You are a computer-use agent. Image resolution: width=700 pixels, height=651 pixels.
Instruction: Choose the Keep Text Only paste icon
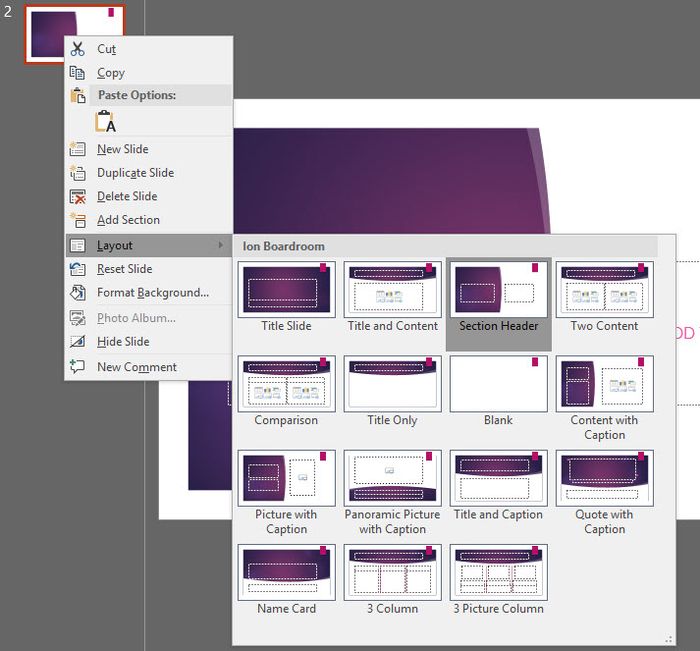(105, 121)
